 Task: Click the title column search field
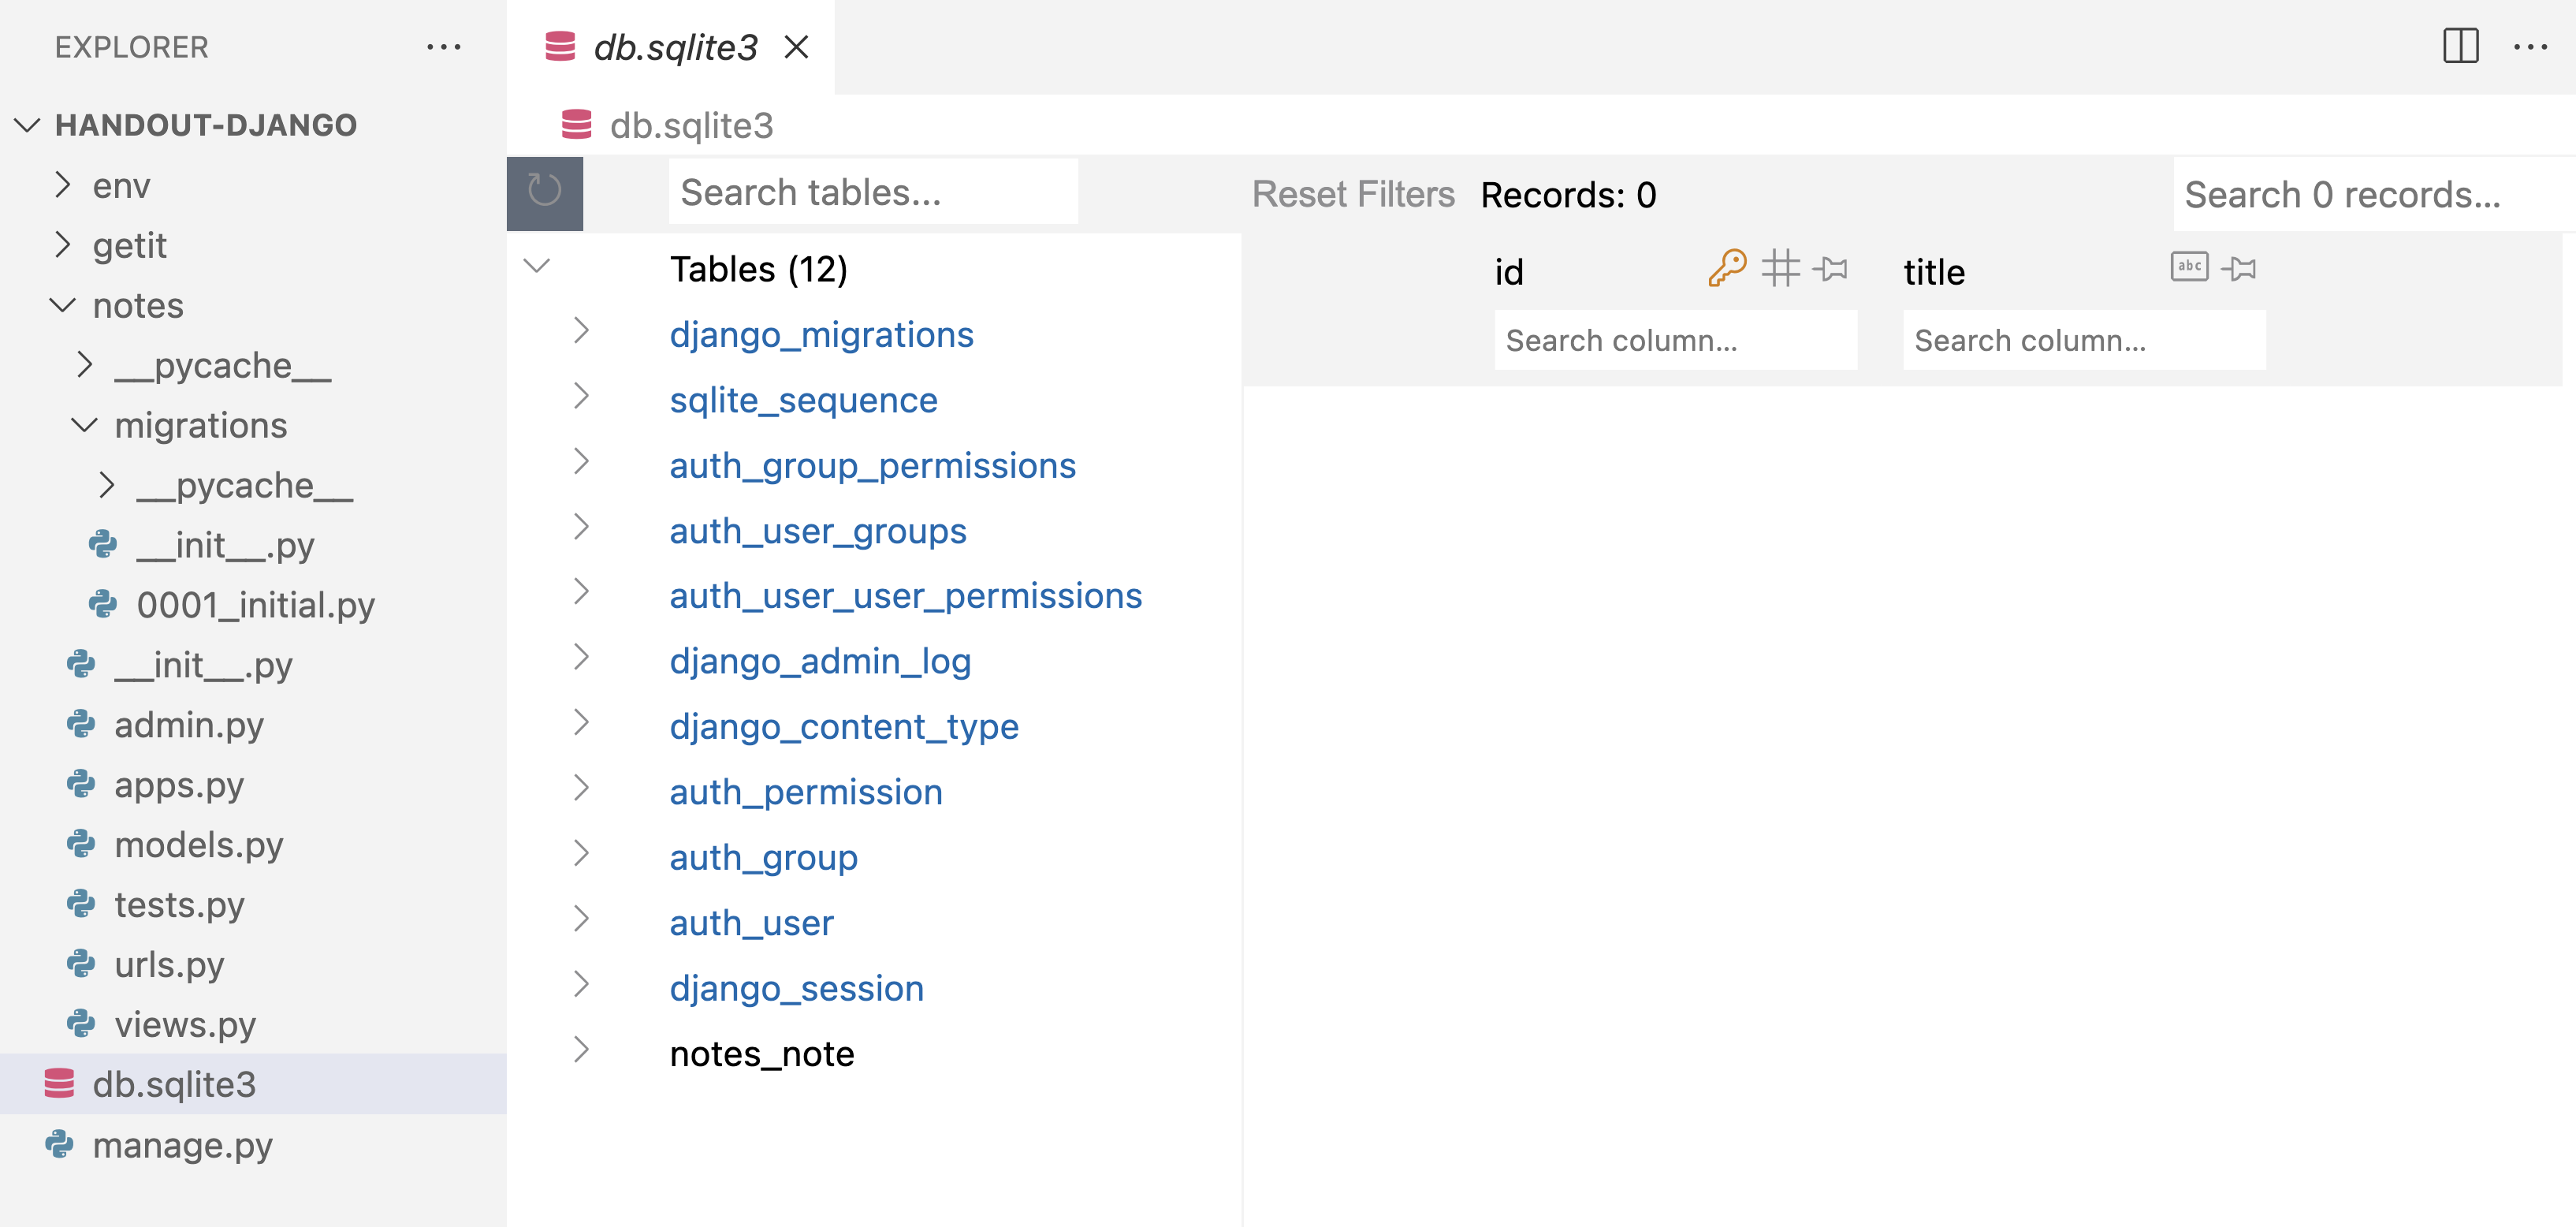coord(2083,340)
